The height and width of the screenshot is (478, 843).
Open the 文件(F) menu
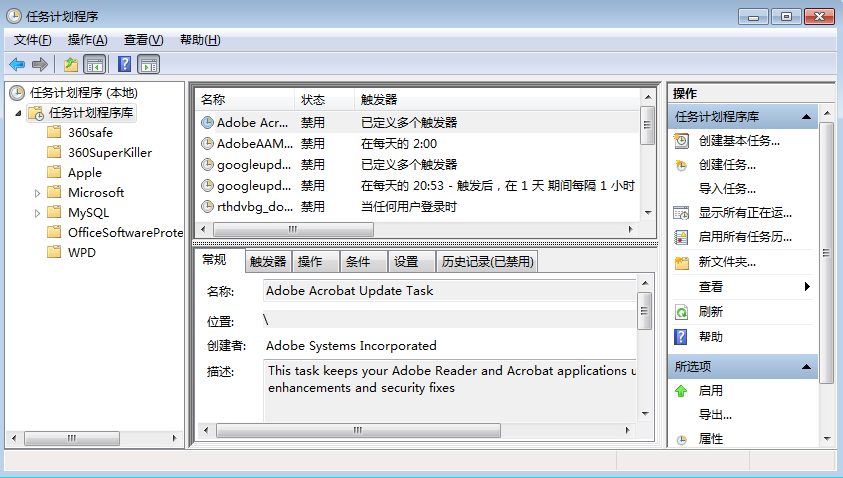(x=33, y=40)
